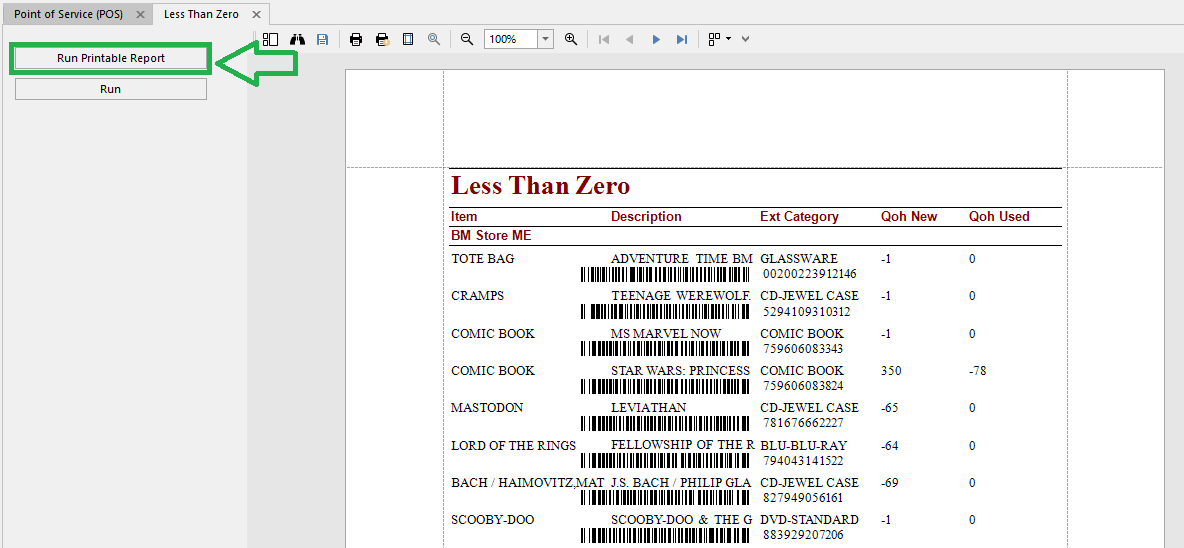Click the SCOOBY-DOO item name

tap(493, 519)
